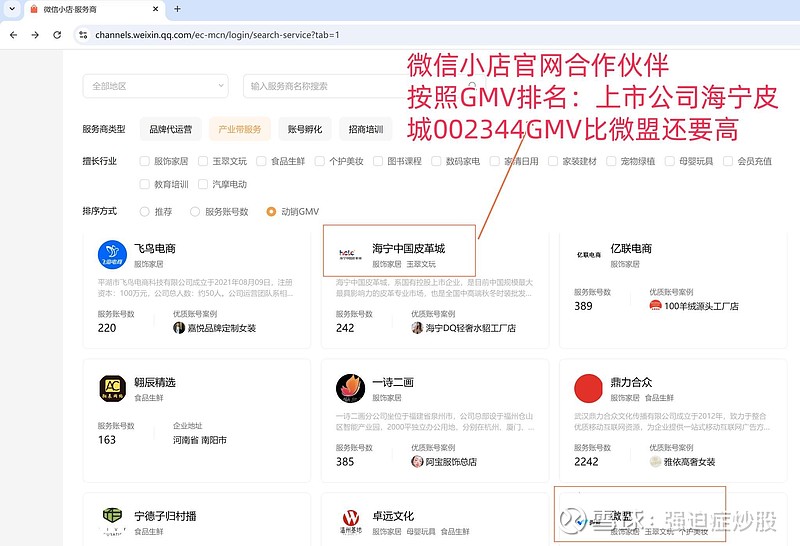Click 河南省 南阳市 company address
This screenshot has width=800, height=546.
[x=199, y=440]
